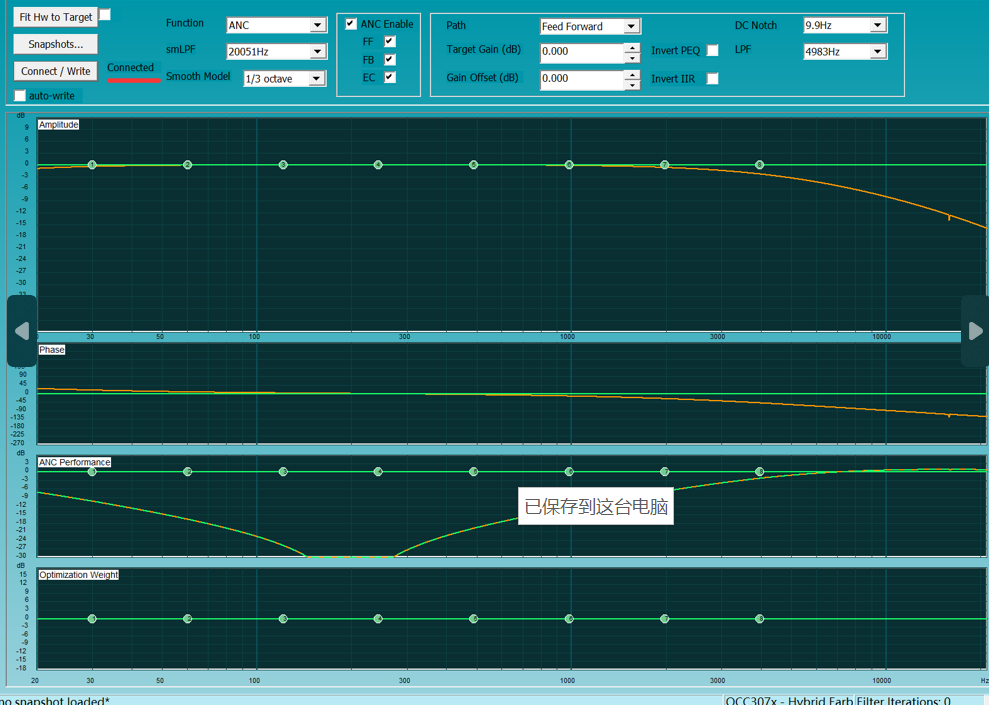Viewport: 989px width, 705px height.
Task: Select filter node 4 on Amplitude graph
Action: click(378, 165)
